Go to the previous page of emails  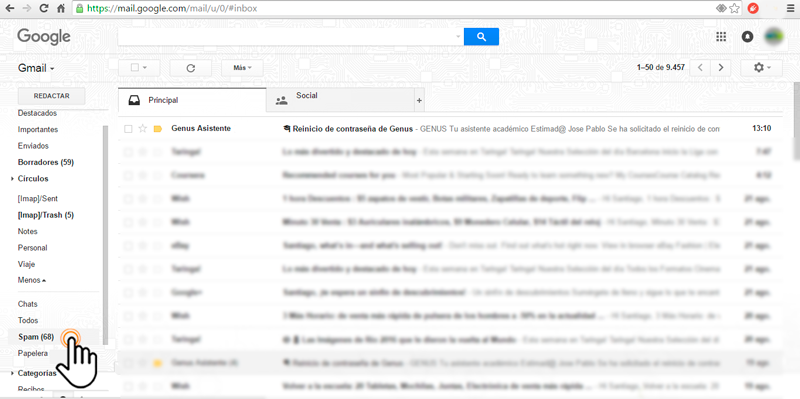point(700,68)
